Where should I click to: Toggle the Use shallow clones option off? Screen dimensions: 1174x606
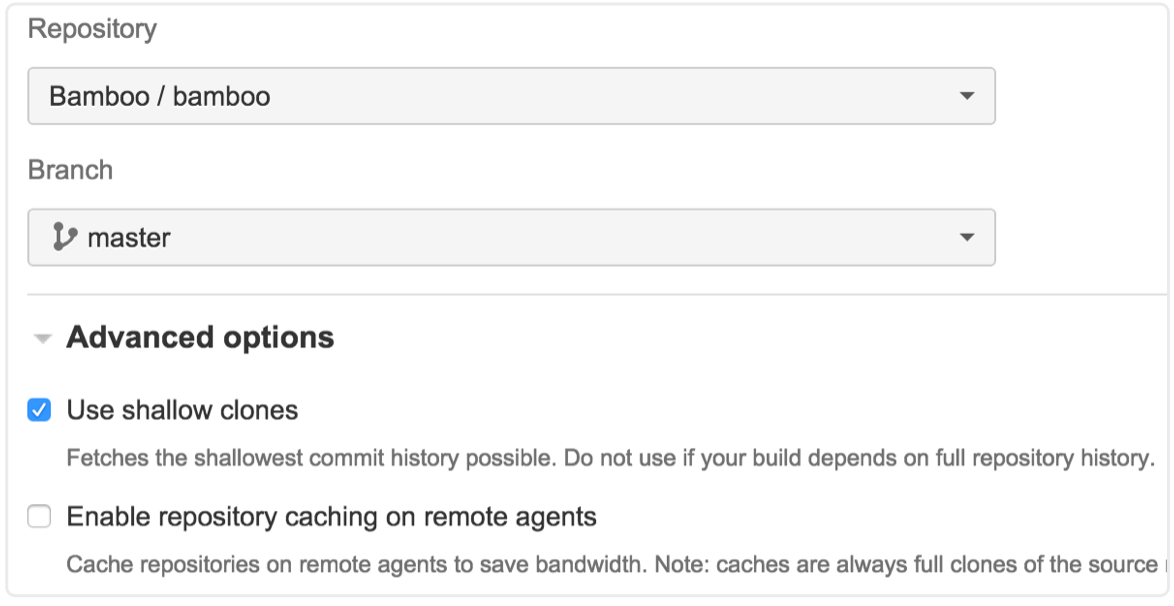pyautogui.click(x=37, y=409)
